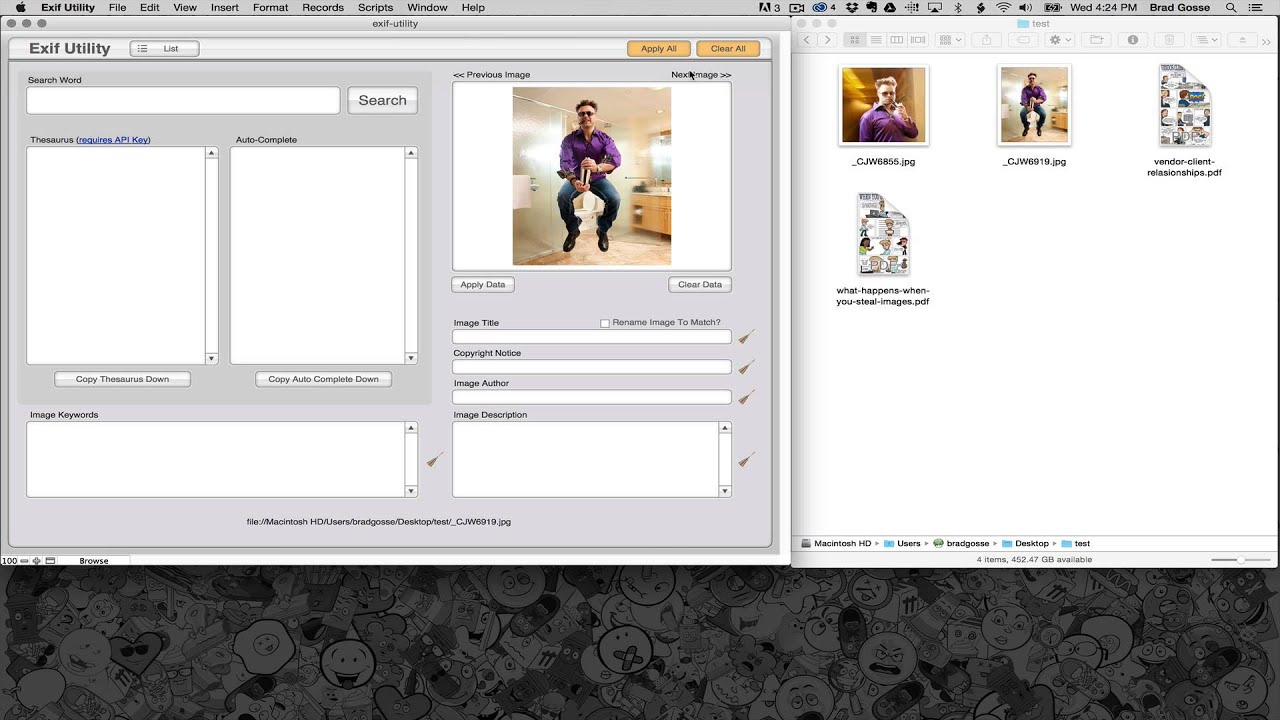Viewport: 1280px width, 720px height.
Task: Switch Finder to list view
Action: click(876, 40)
